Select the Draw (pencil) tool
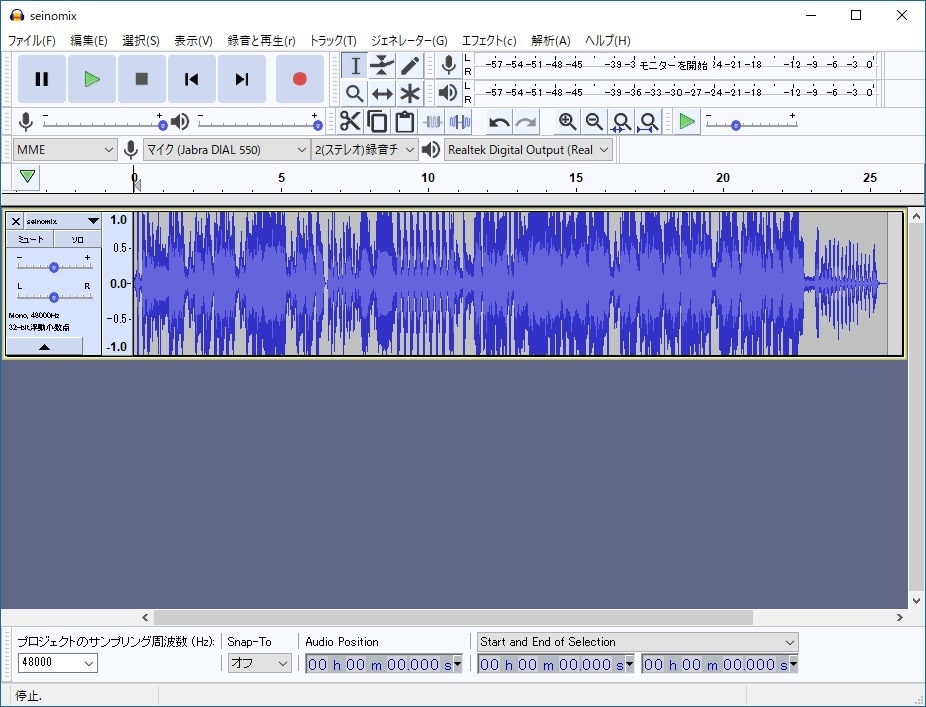Viewport: 926px width, 707px height. [410, 66]
